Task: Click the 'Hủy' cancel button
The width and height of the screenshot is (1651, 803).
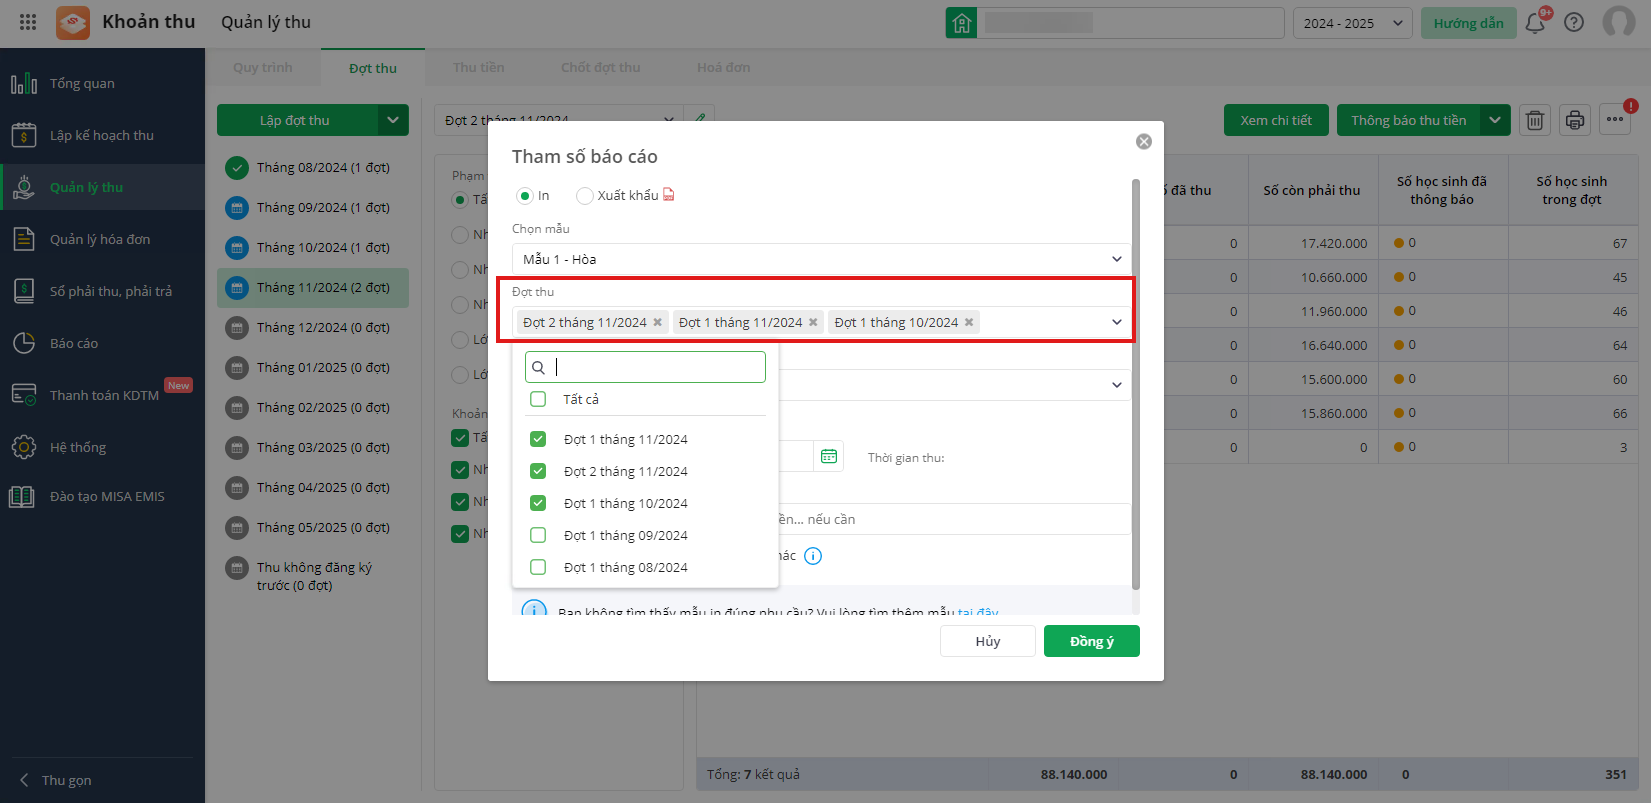Action: pyautogui.click(x=987, y=641)
